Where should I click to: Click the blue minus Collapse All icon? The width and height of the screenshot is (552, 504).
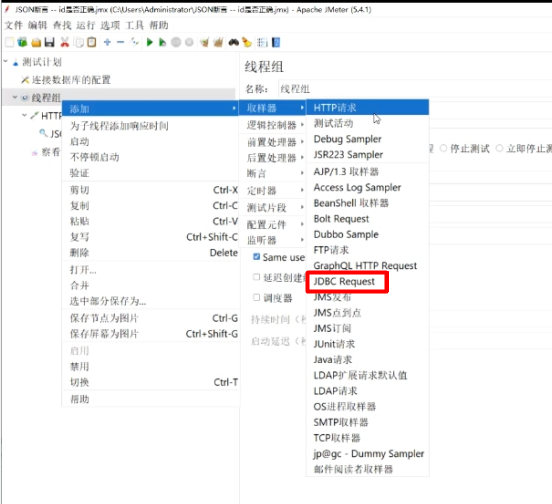pyautogui.click(x=120, y=43)
